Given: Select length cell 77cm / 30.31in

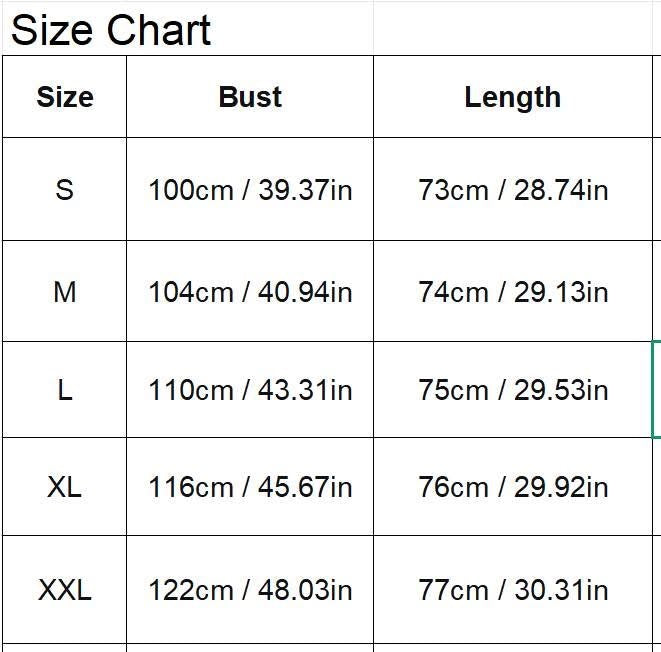Looking at the screenshot, I should click(x=512, y=589).
